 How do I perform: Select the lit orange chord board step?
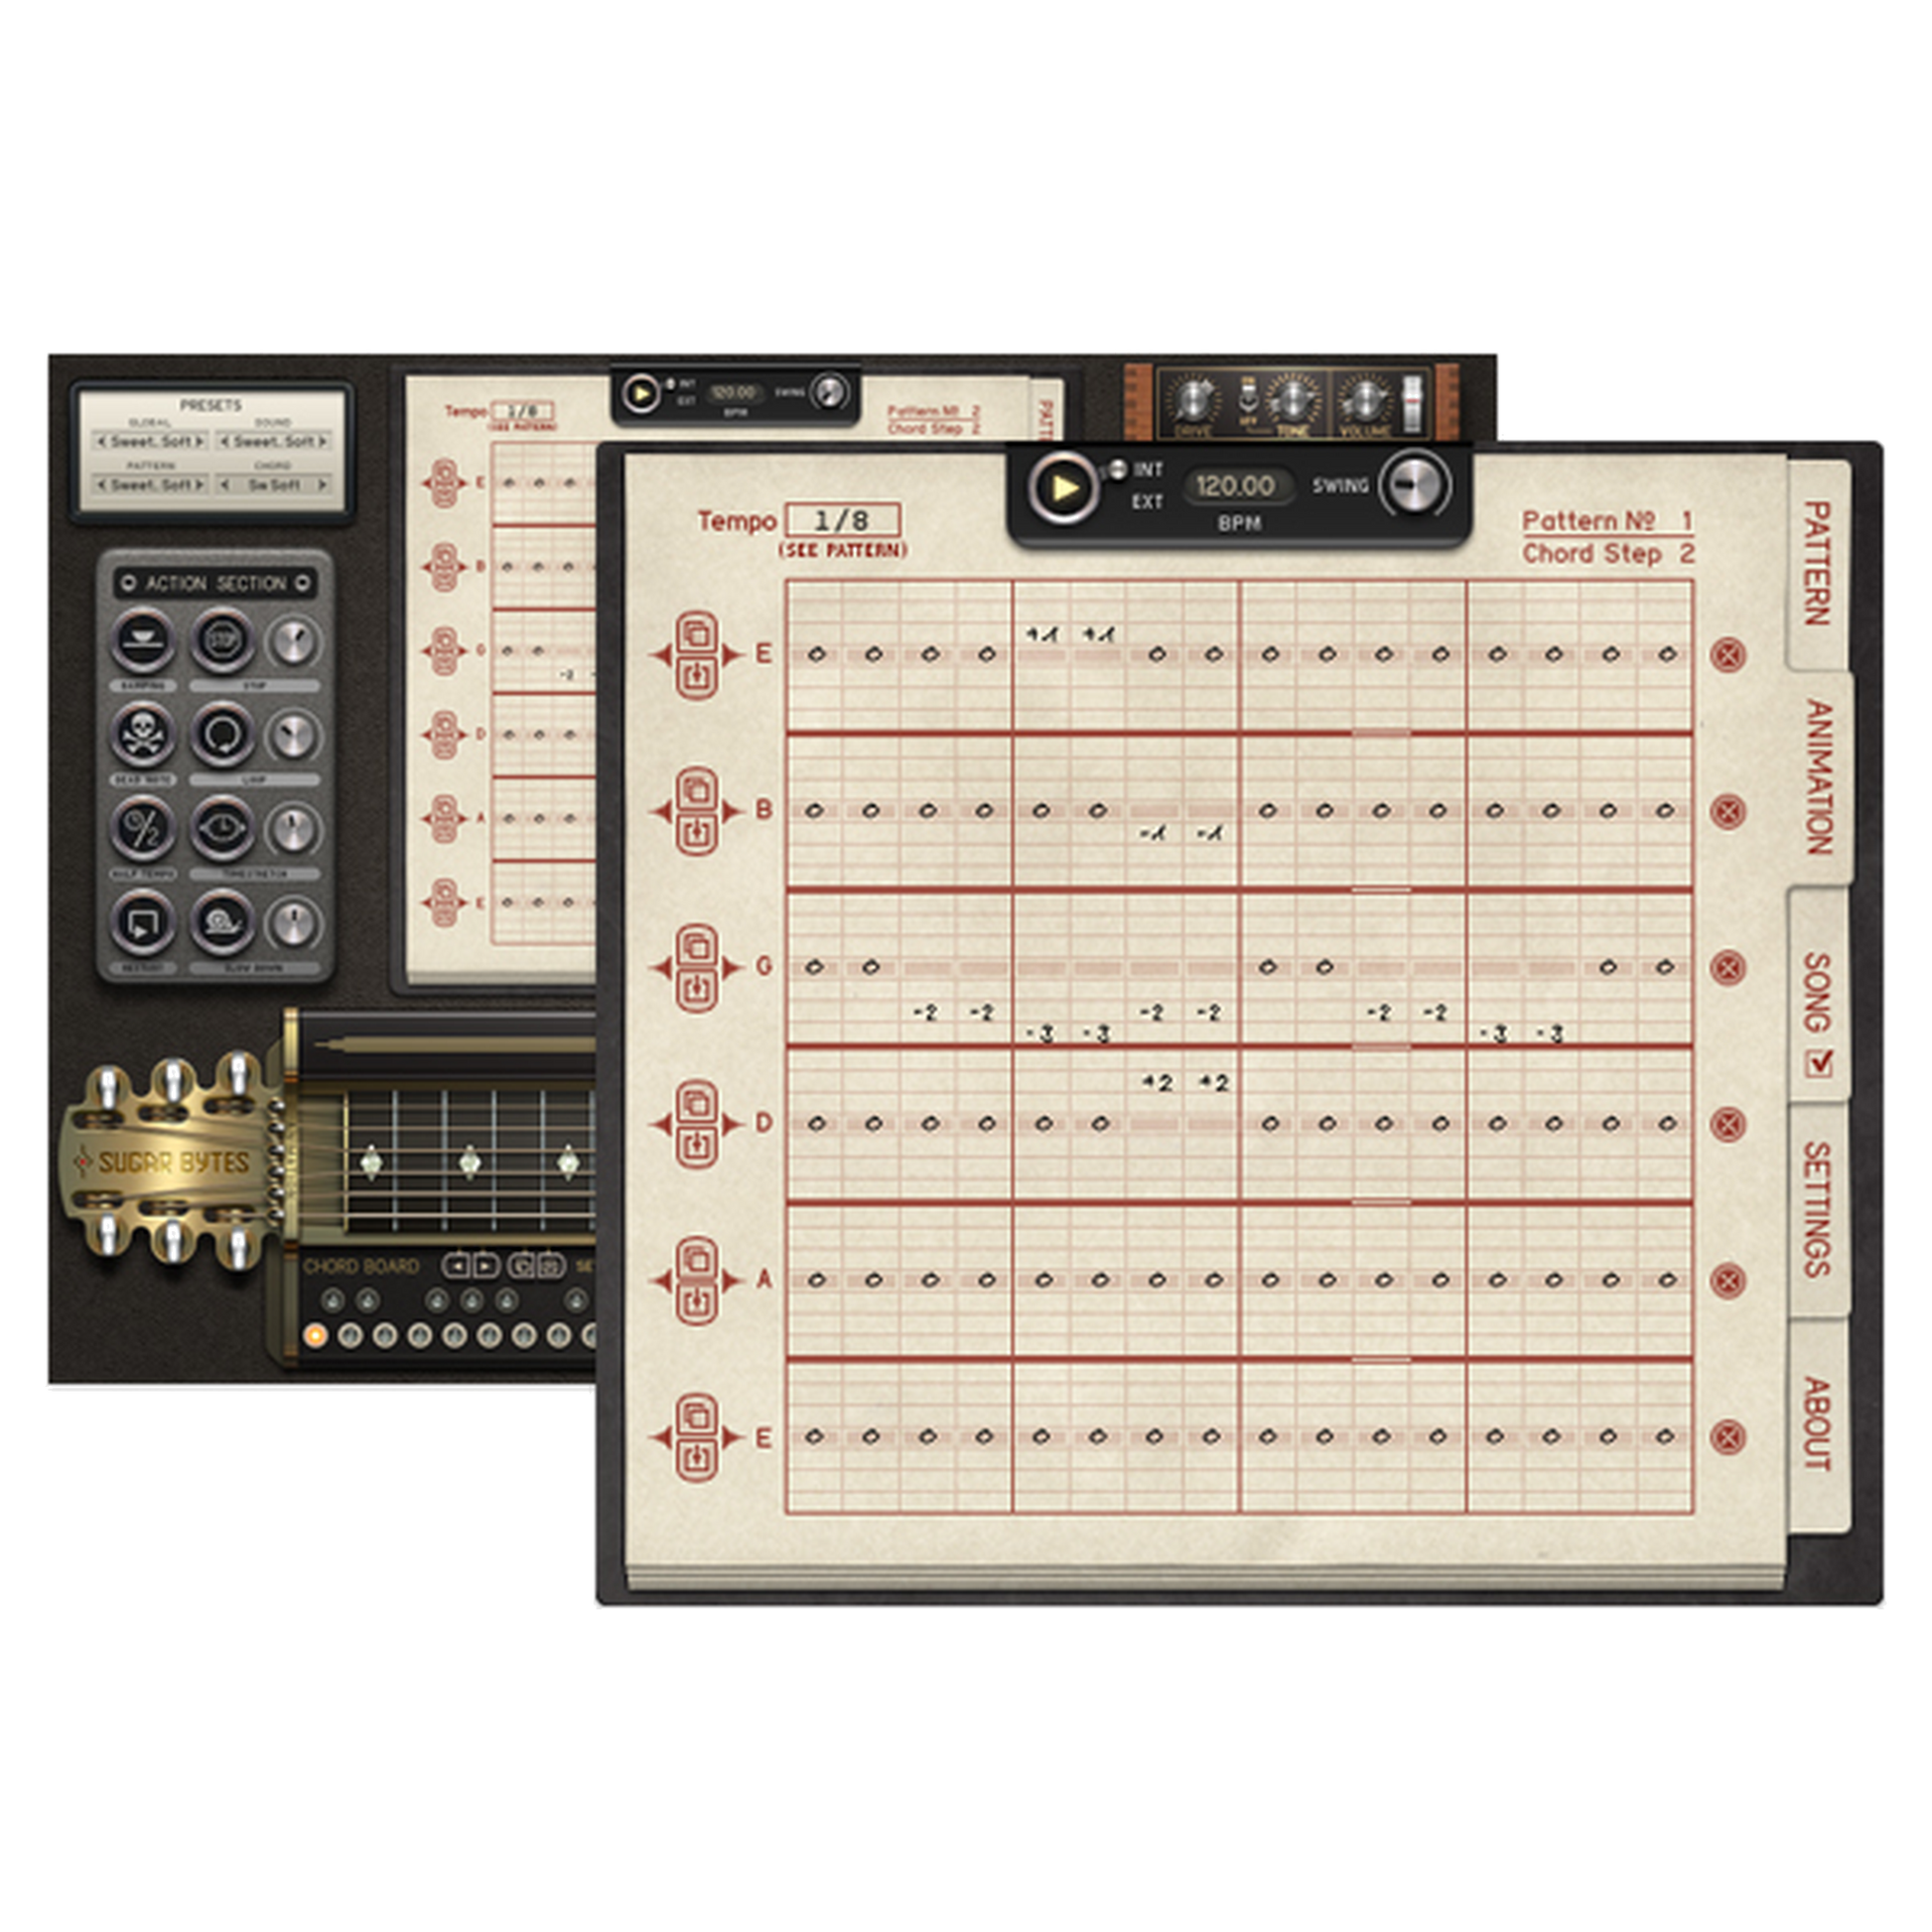click(x=315, y=1335)
